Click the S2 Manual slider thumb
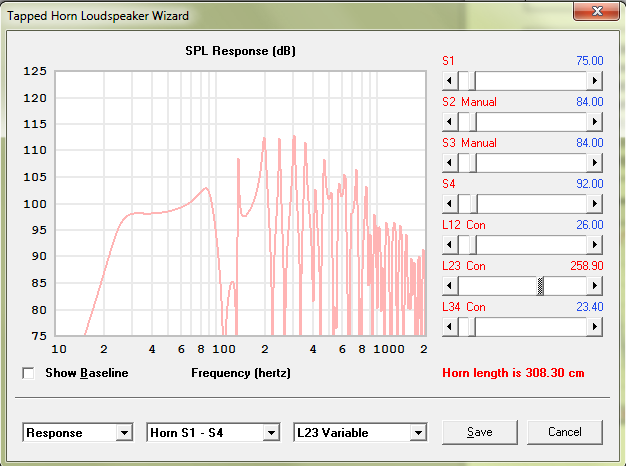 tap(473, 121)
